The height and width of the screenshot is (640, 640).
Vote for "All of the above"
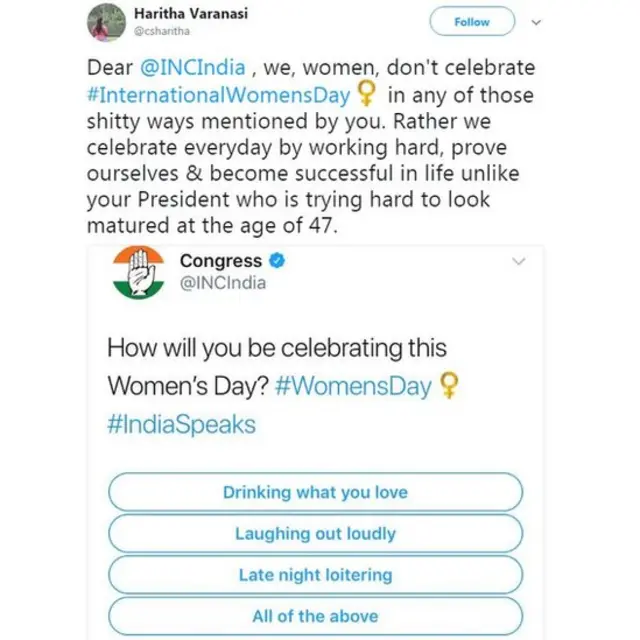click(x=315, y=616)
